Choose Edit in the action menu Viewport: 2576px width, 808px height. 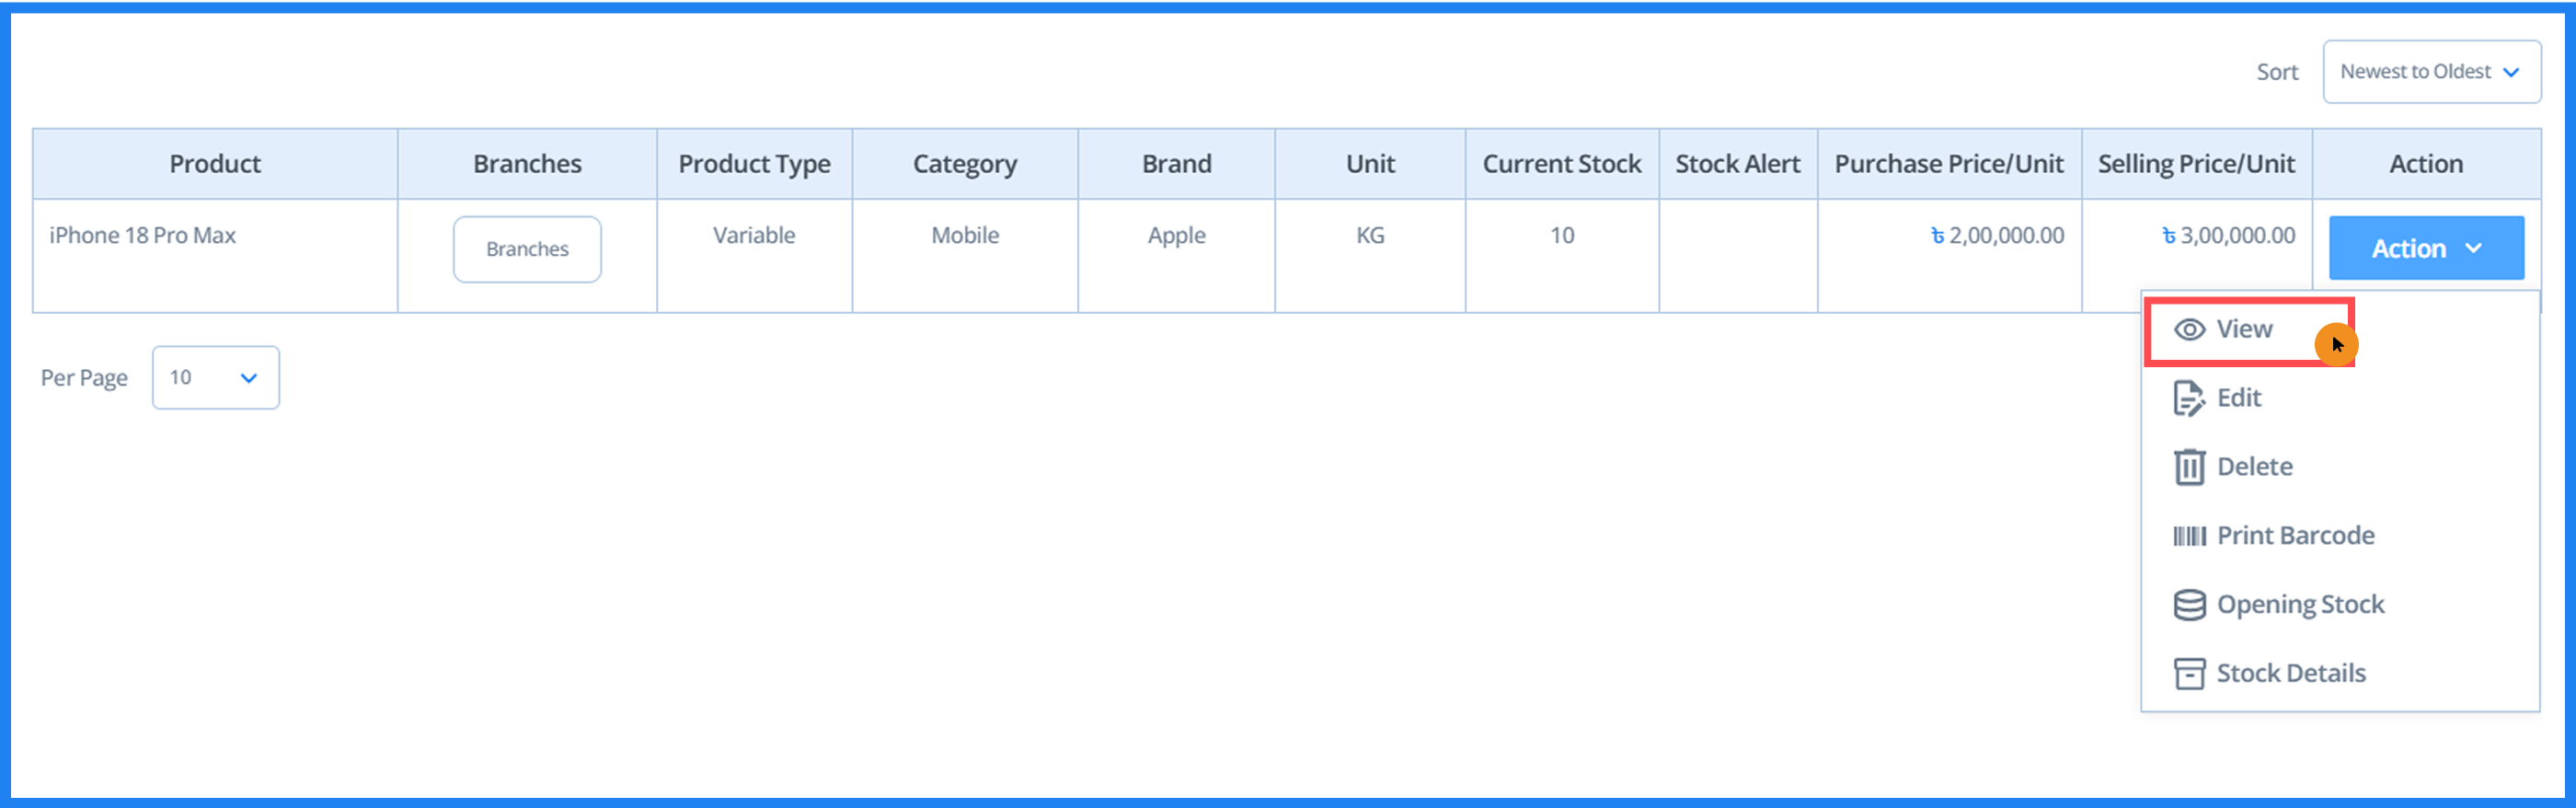2239,398
